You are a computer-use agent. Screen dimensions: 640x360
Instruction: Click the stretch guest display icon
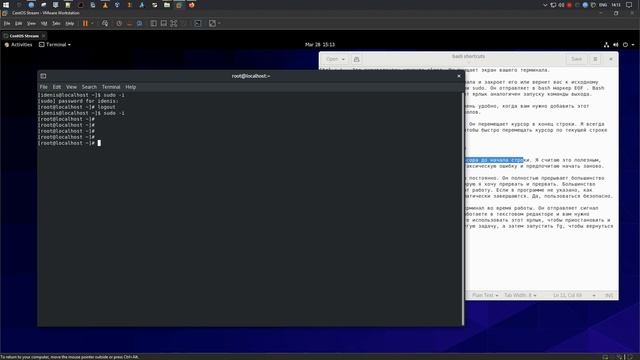click(x=212, y=24)
